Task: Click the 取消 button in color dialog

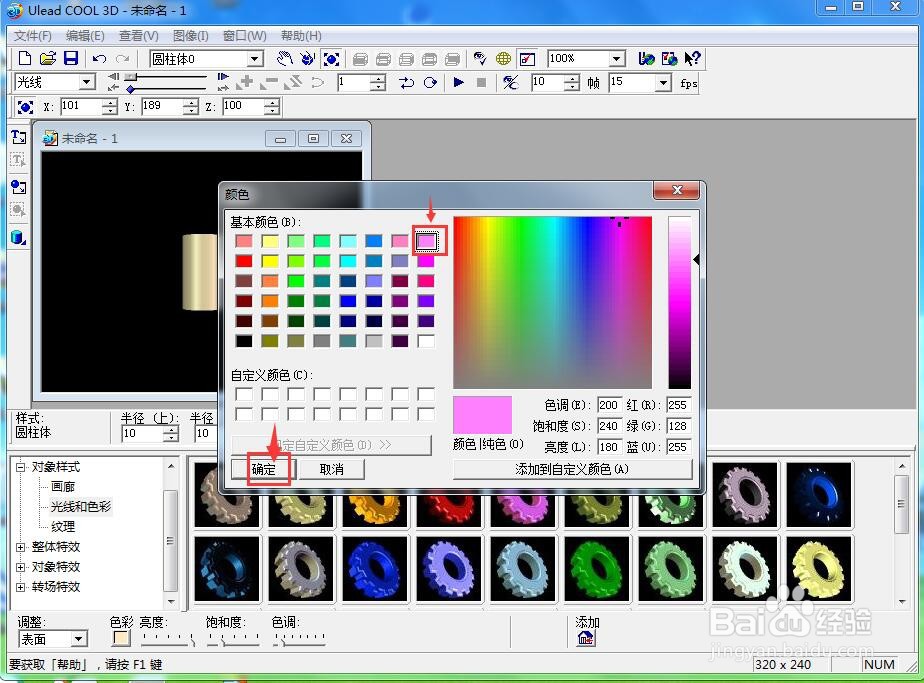Action: (332, 469)
